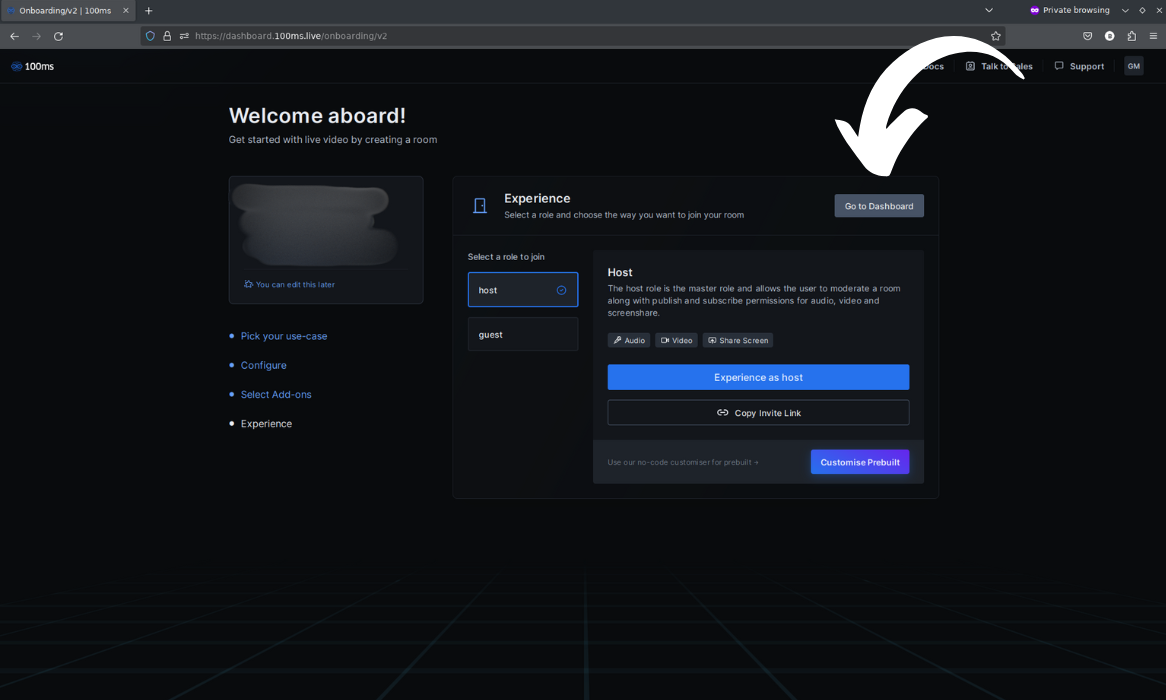
Task: Click the no-code customiser for prebuilt text
Action: (x=683, y=462)
